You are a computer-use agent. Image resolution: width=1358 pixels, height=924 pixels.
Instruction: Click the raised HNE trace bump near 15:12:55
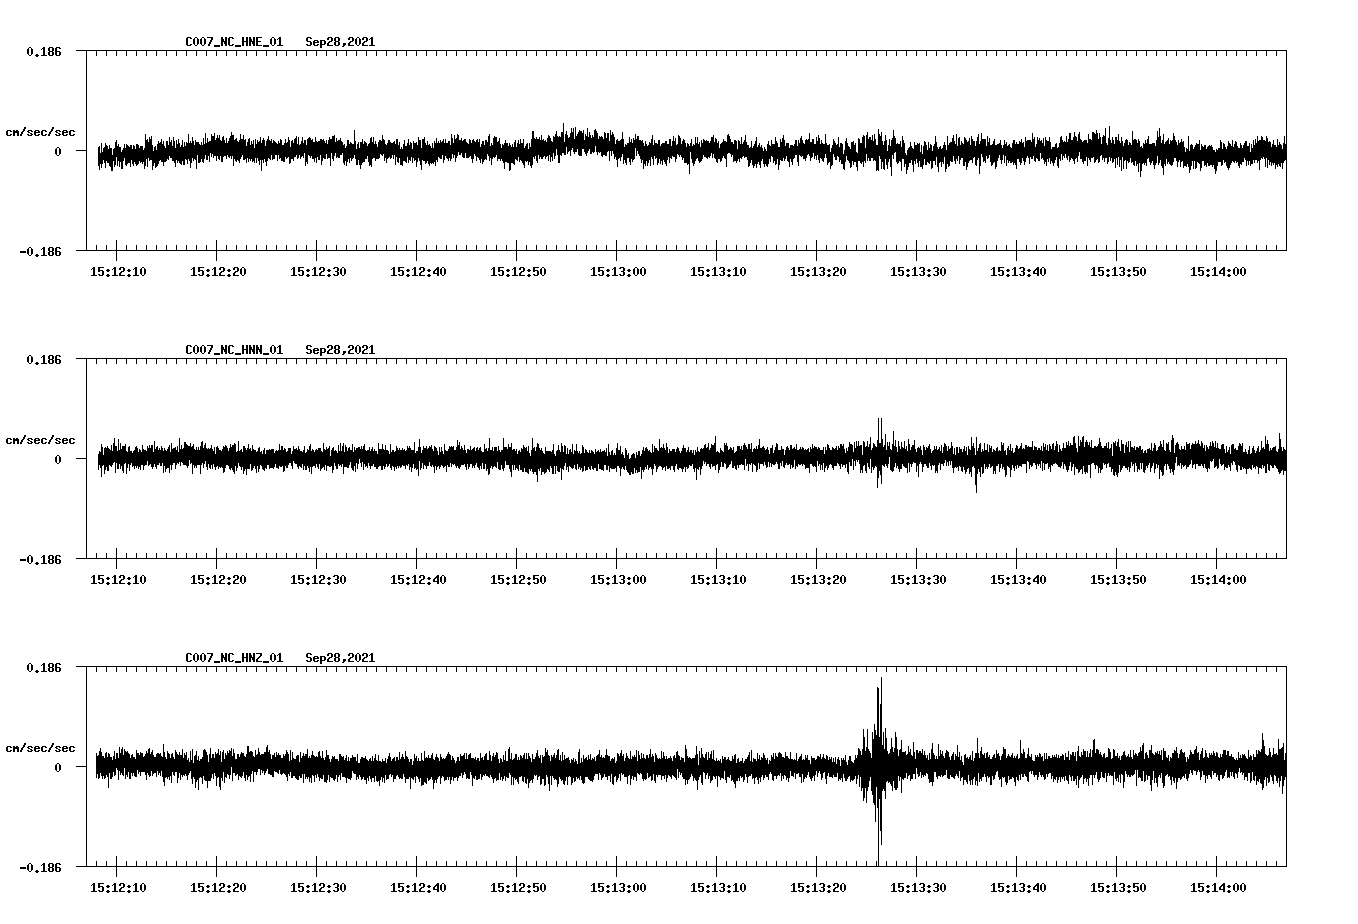point(578,142)
